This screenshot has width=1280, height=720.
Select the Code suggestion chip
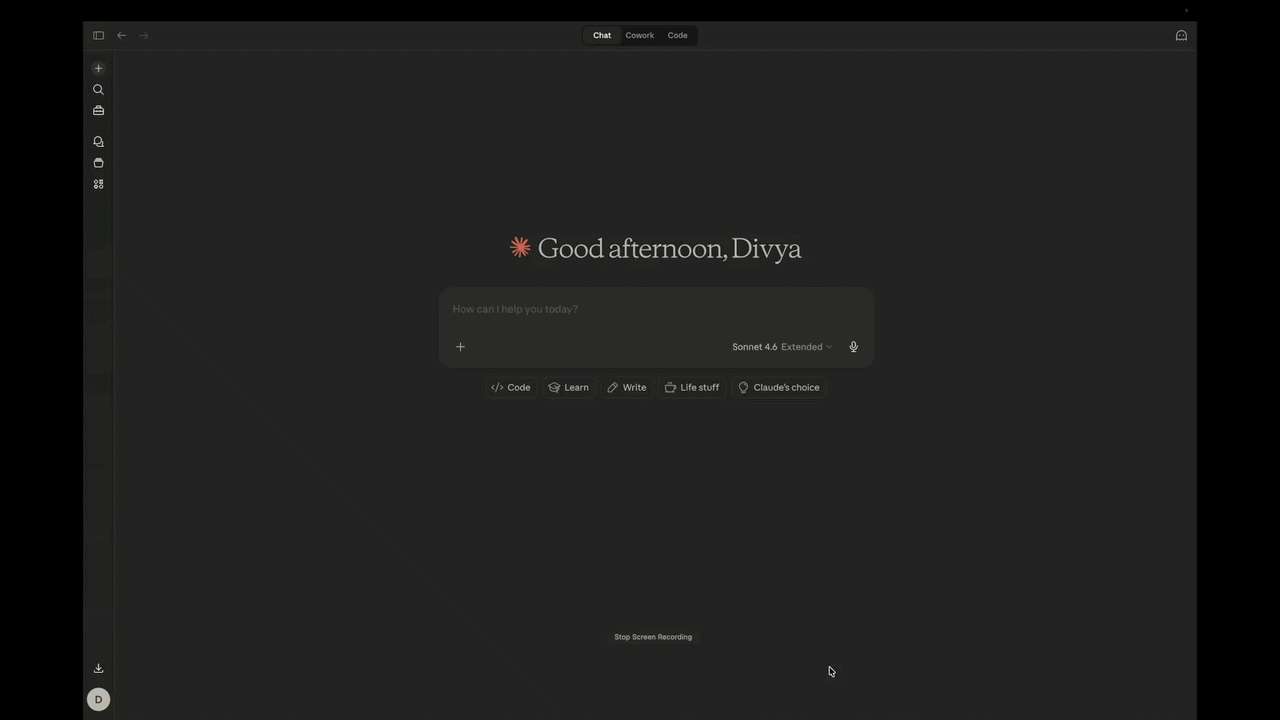[511, 387]
